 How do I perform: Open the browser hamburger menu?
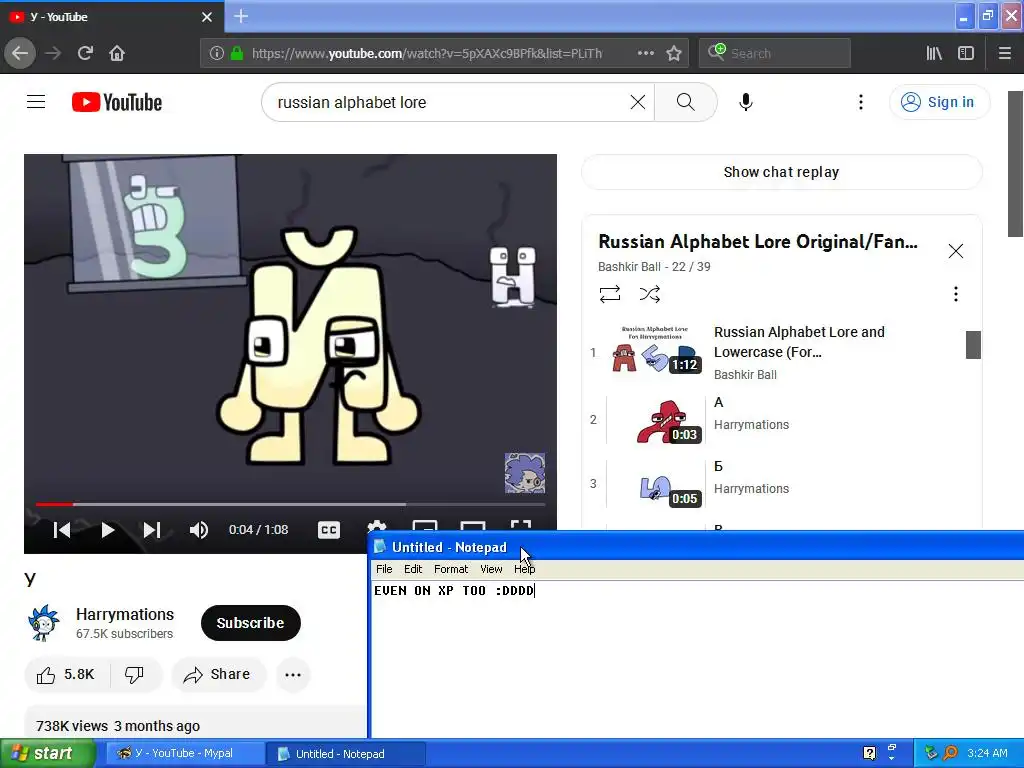(1005, 53)
